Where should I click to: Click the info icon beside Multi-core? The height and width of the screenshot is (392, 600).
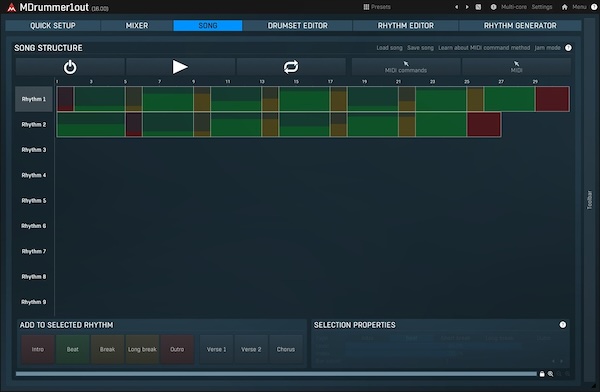(493, 7)
